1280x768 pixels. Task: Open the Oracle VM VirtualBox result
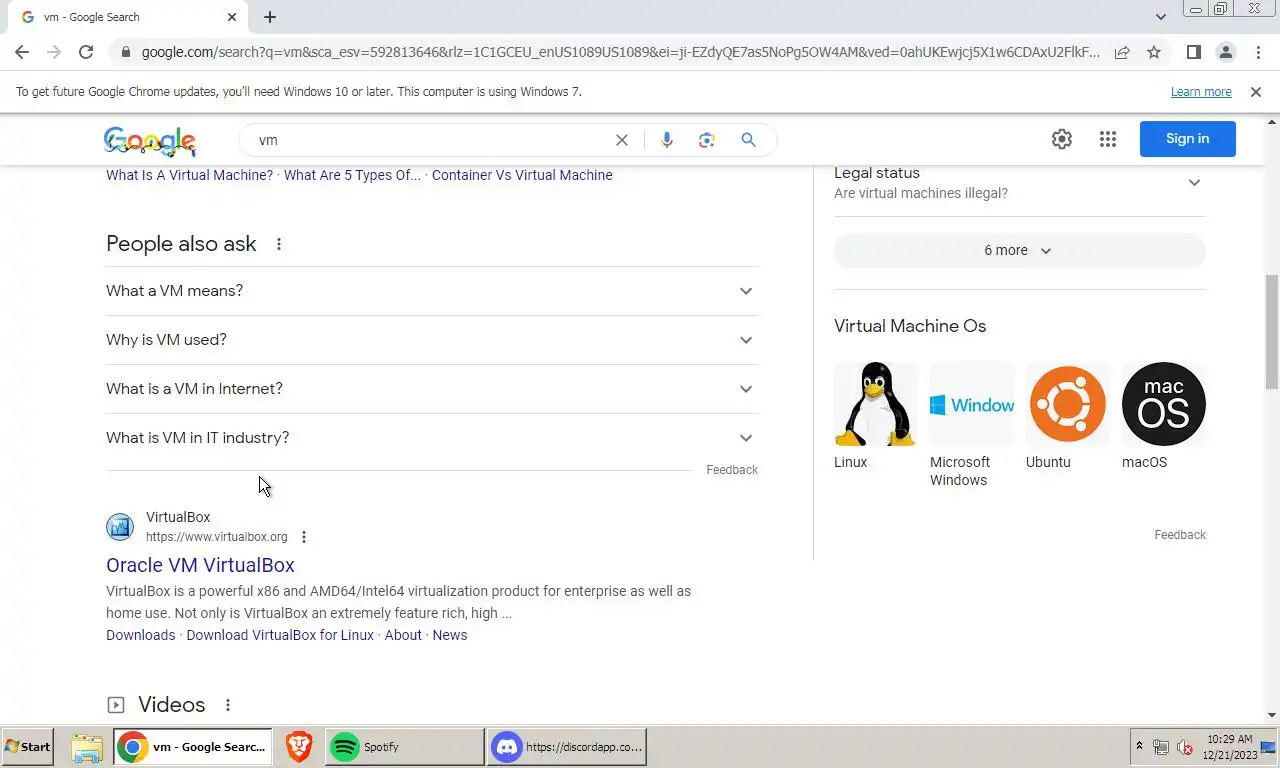[x=200, y=565]
